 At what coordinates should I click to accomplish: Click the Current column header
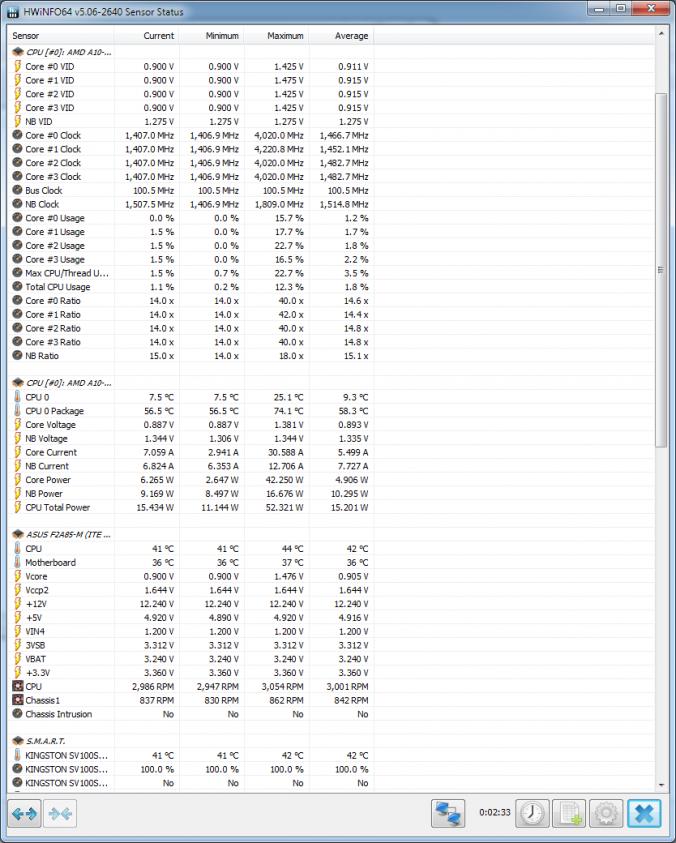(x=158, y=36)
